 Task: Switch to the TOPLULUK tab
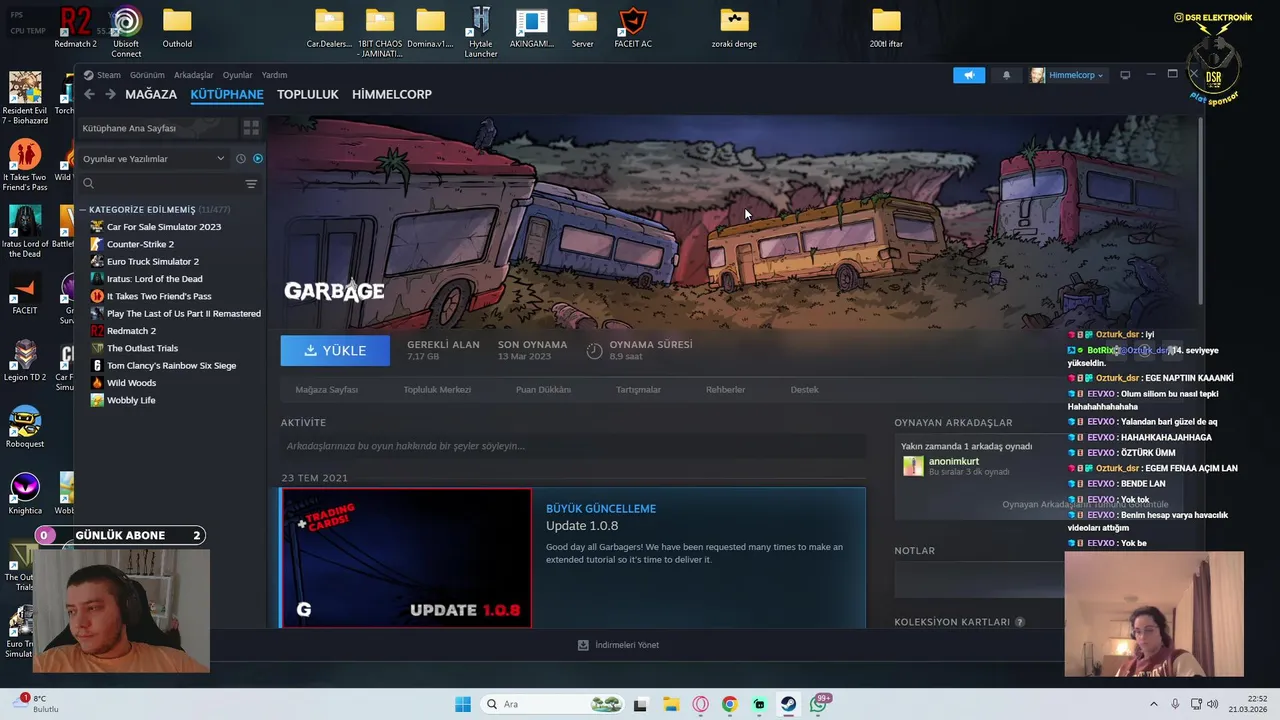[x=308, y=94]
